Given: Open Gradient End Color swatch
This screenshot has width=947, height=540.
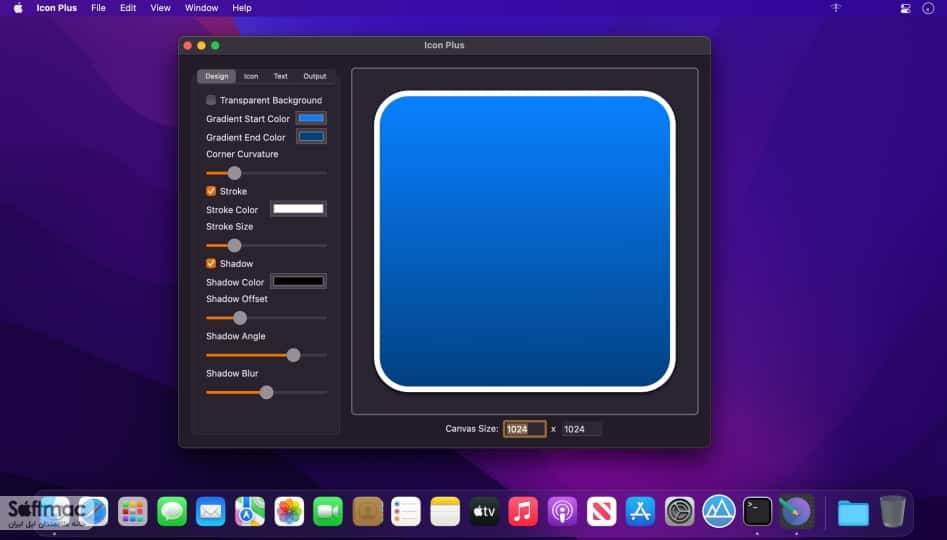Looking at the screenshot, I should click(311, 137).
